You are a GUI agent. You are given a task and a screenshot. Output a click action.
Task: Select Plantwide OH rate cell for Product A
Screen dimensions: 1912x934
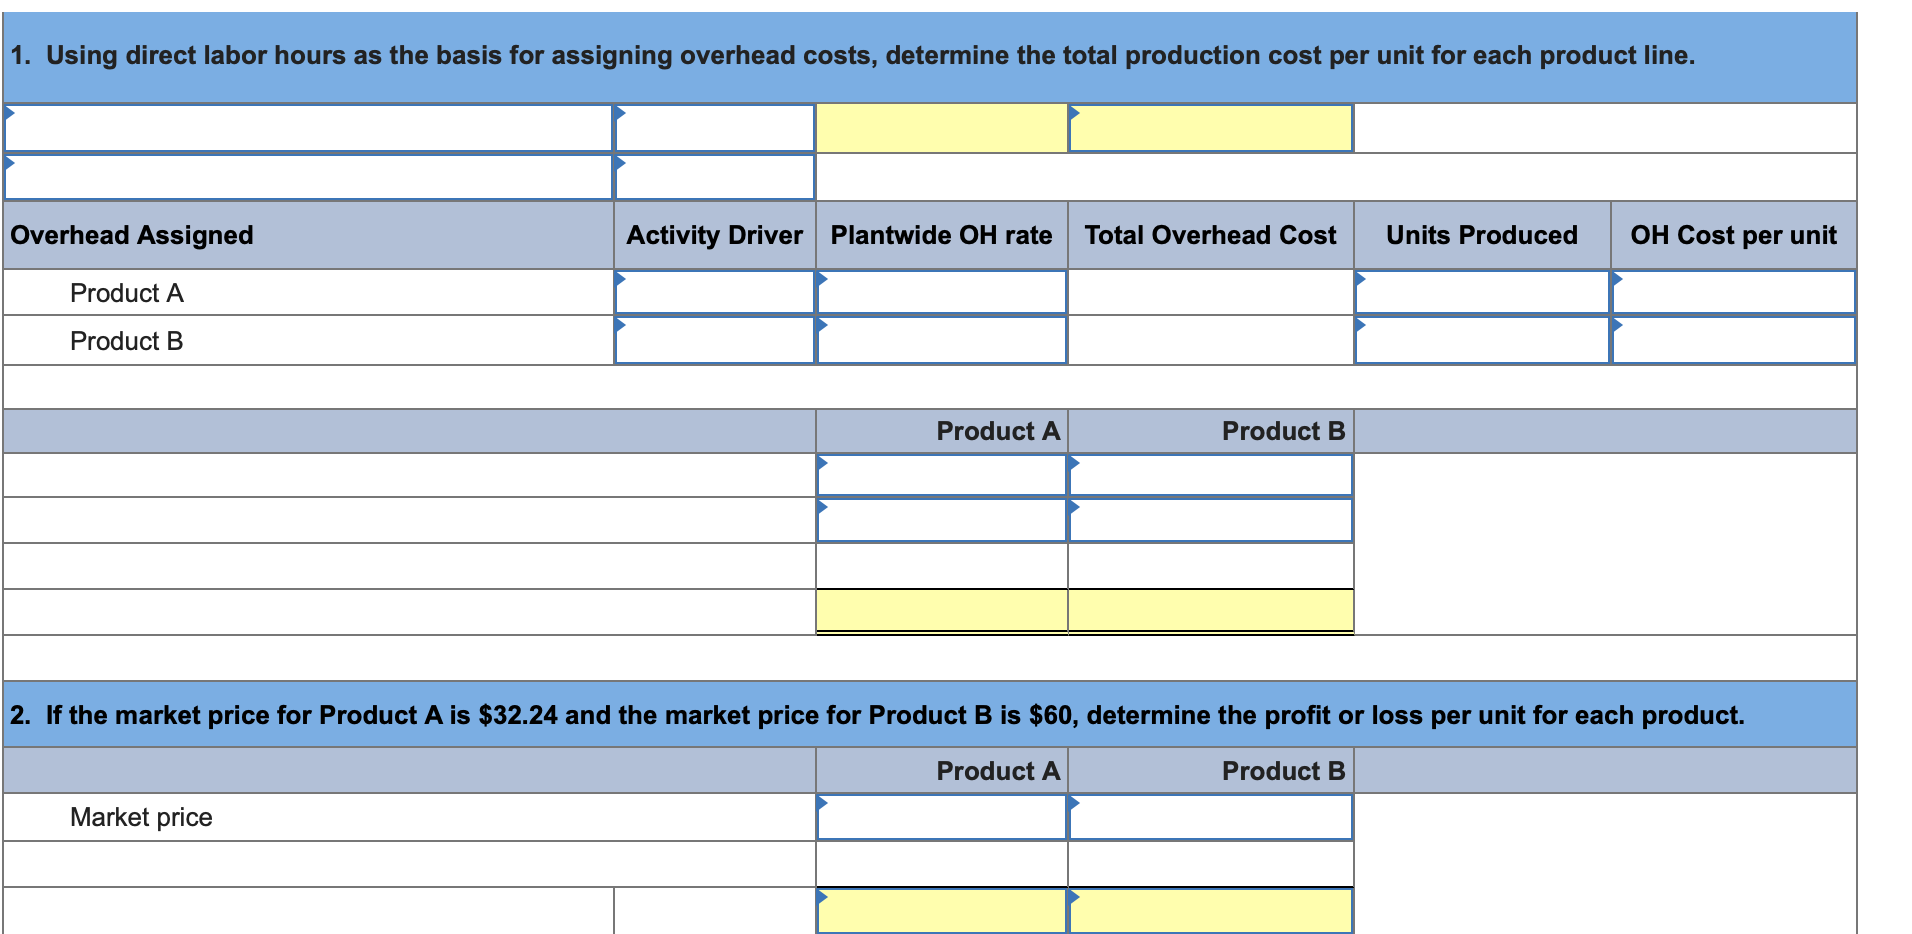942,292
